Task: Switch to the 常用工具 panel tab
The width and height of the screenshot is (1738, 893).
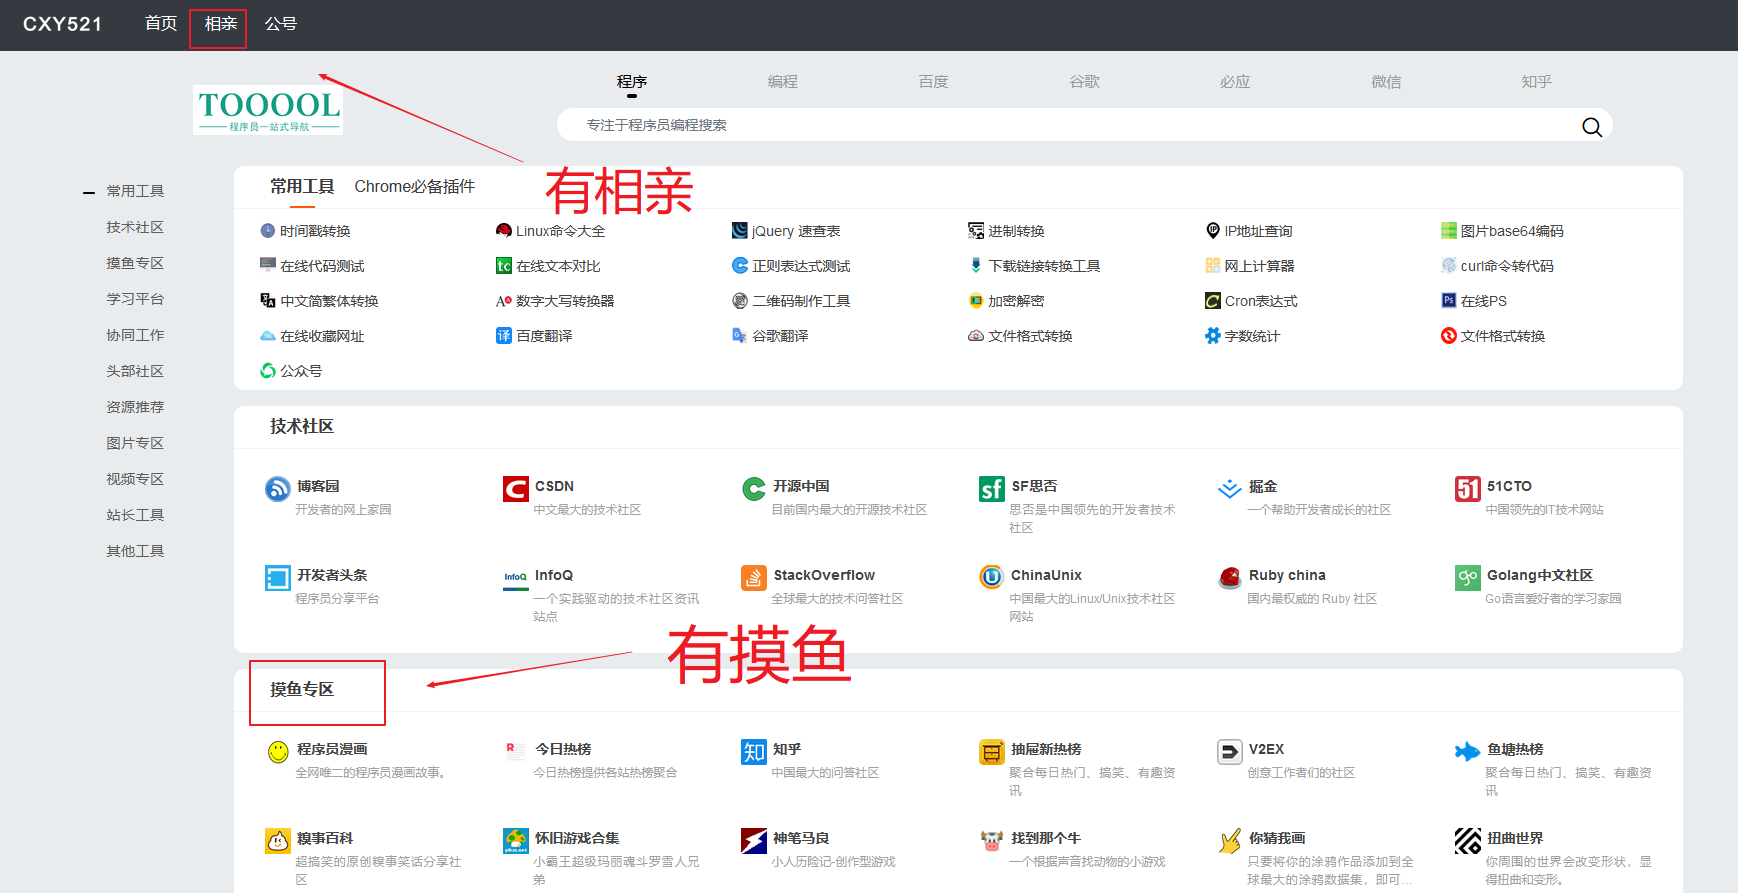Action: pyautogui.click(x=302, y=186)
